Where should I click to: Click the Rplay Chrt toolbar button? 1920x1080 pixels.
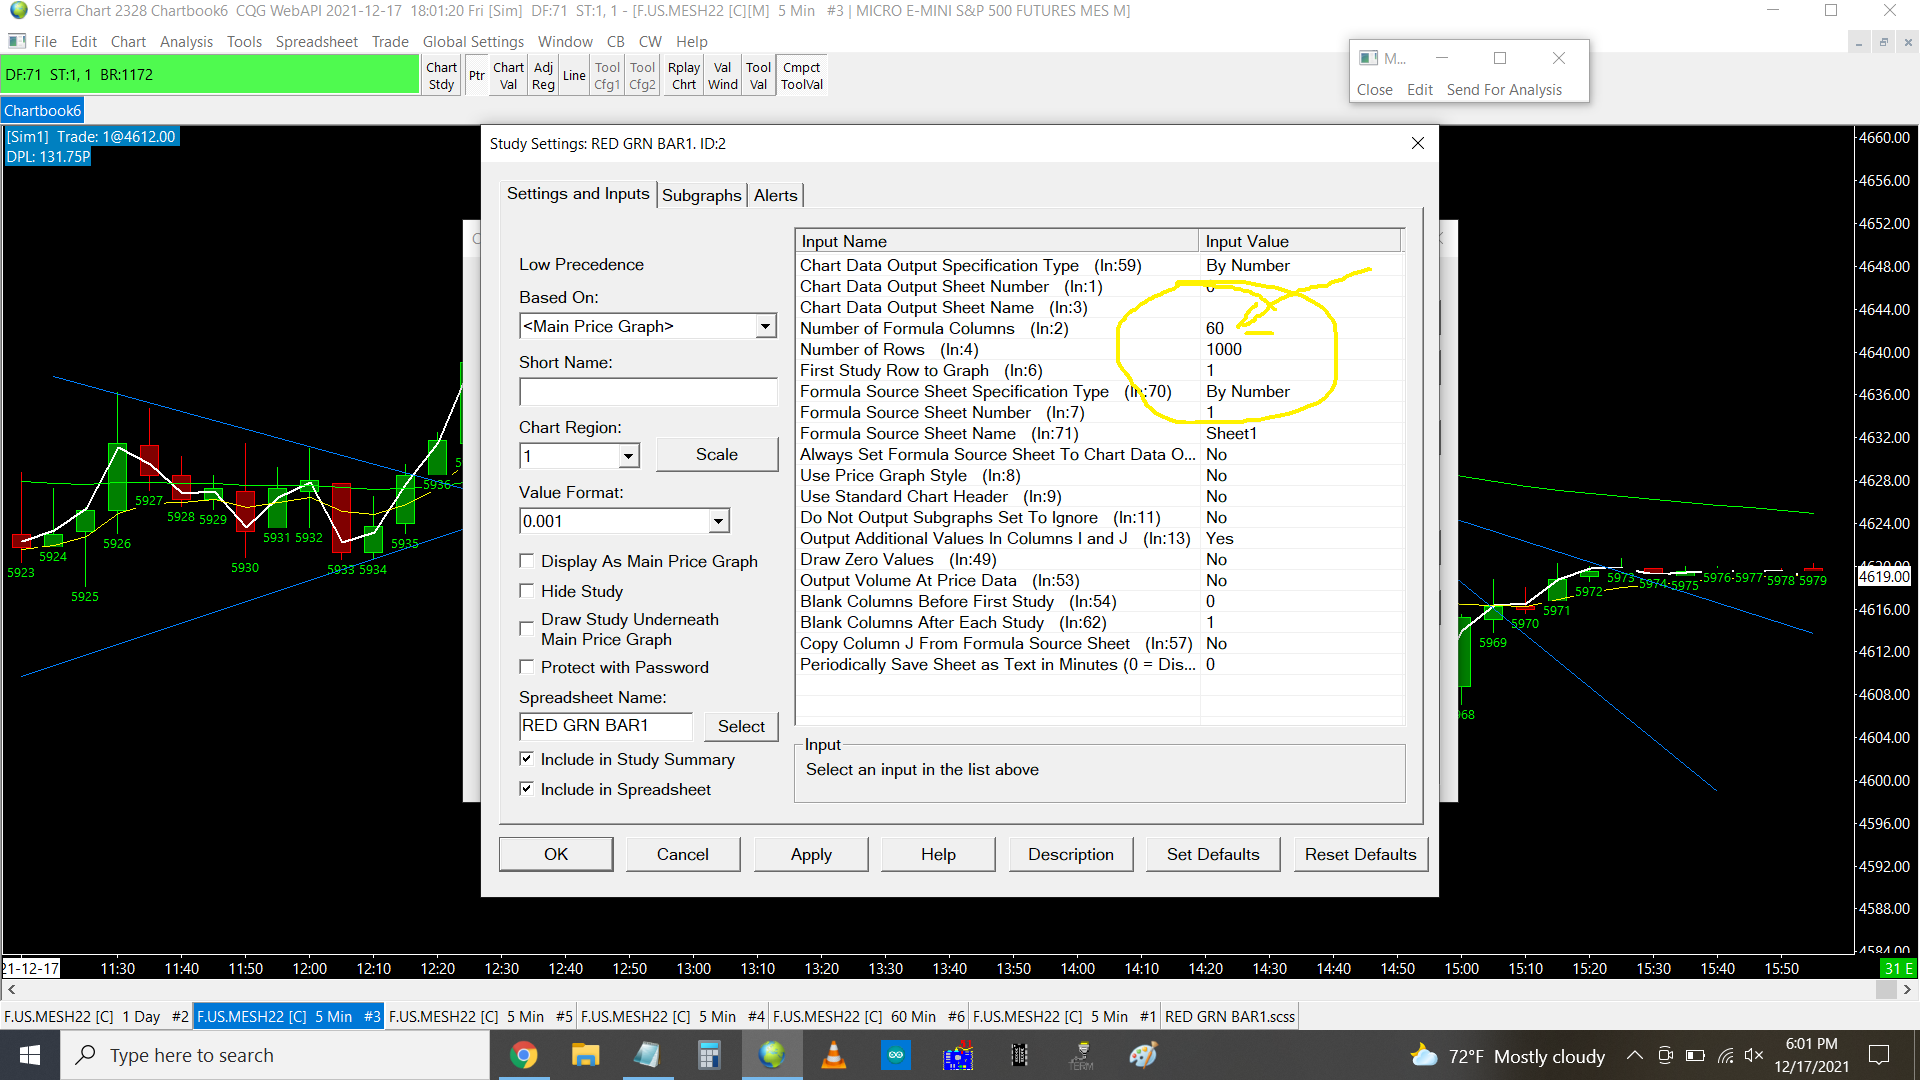pyautogui.click(x=684, y=76)
